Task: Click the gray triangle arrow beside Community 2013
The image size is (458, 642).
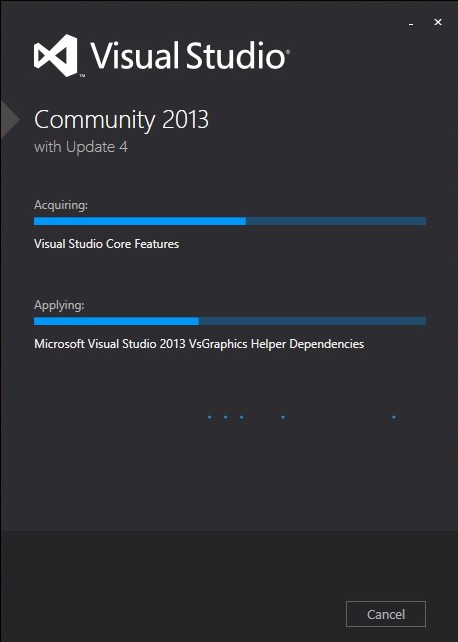Action: [x=10, y=119]
